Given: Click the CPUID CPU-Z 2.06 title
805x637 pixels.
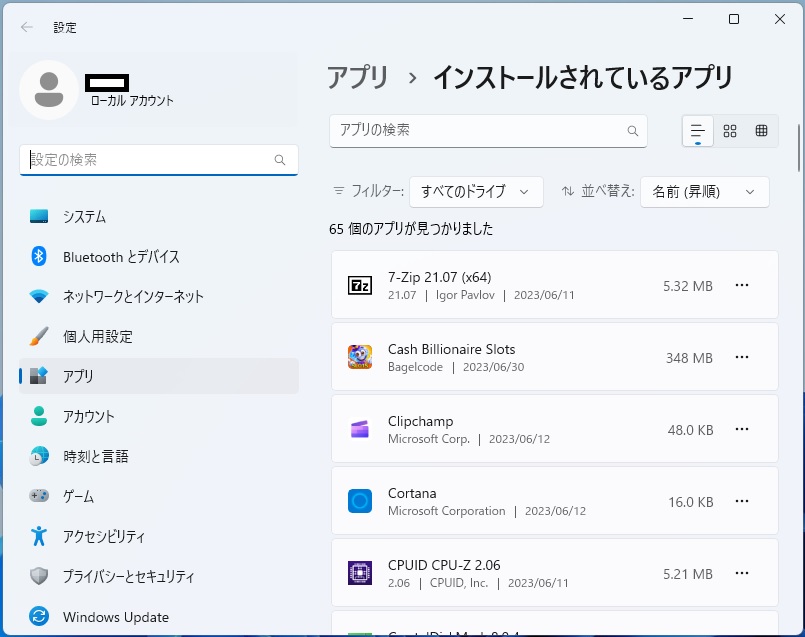Looking at the screenshot, I should tap(444, 565).
